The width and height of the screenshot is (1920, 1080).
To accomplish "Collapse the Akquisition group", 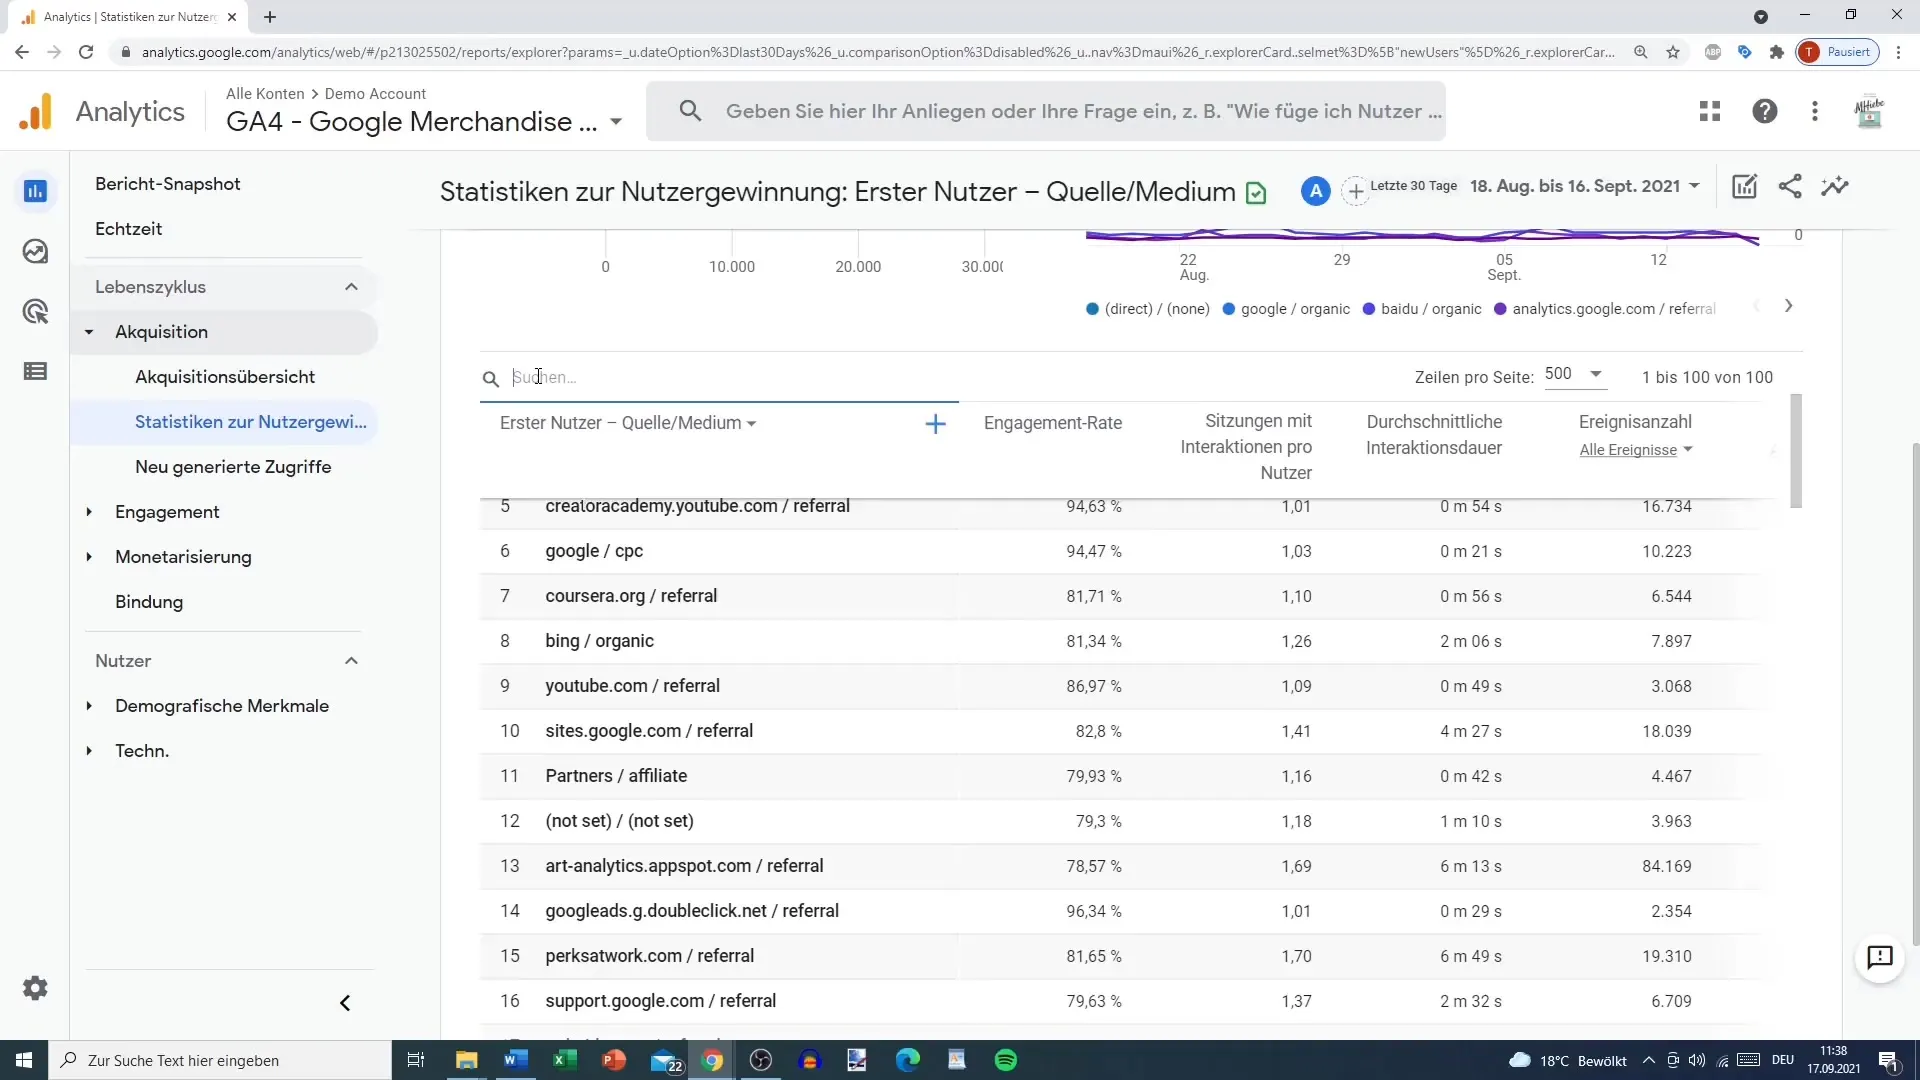I will click(89, 332).
